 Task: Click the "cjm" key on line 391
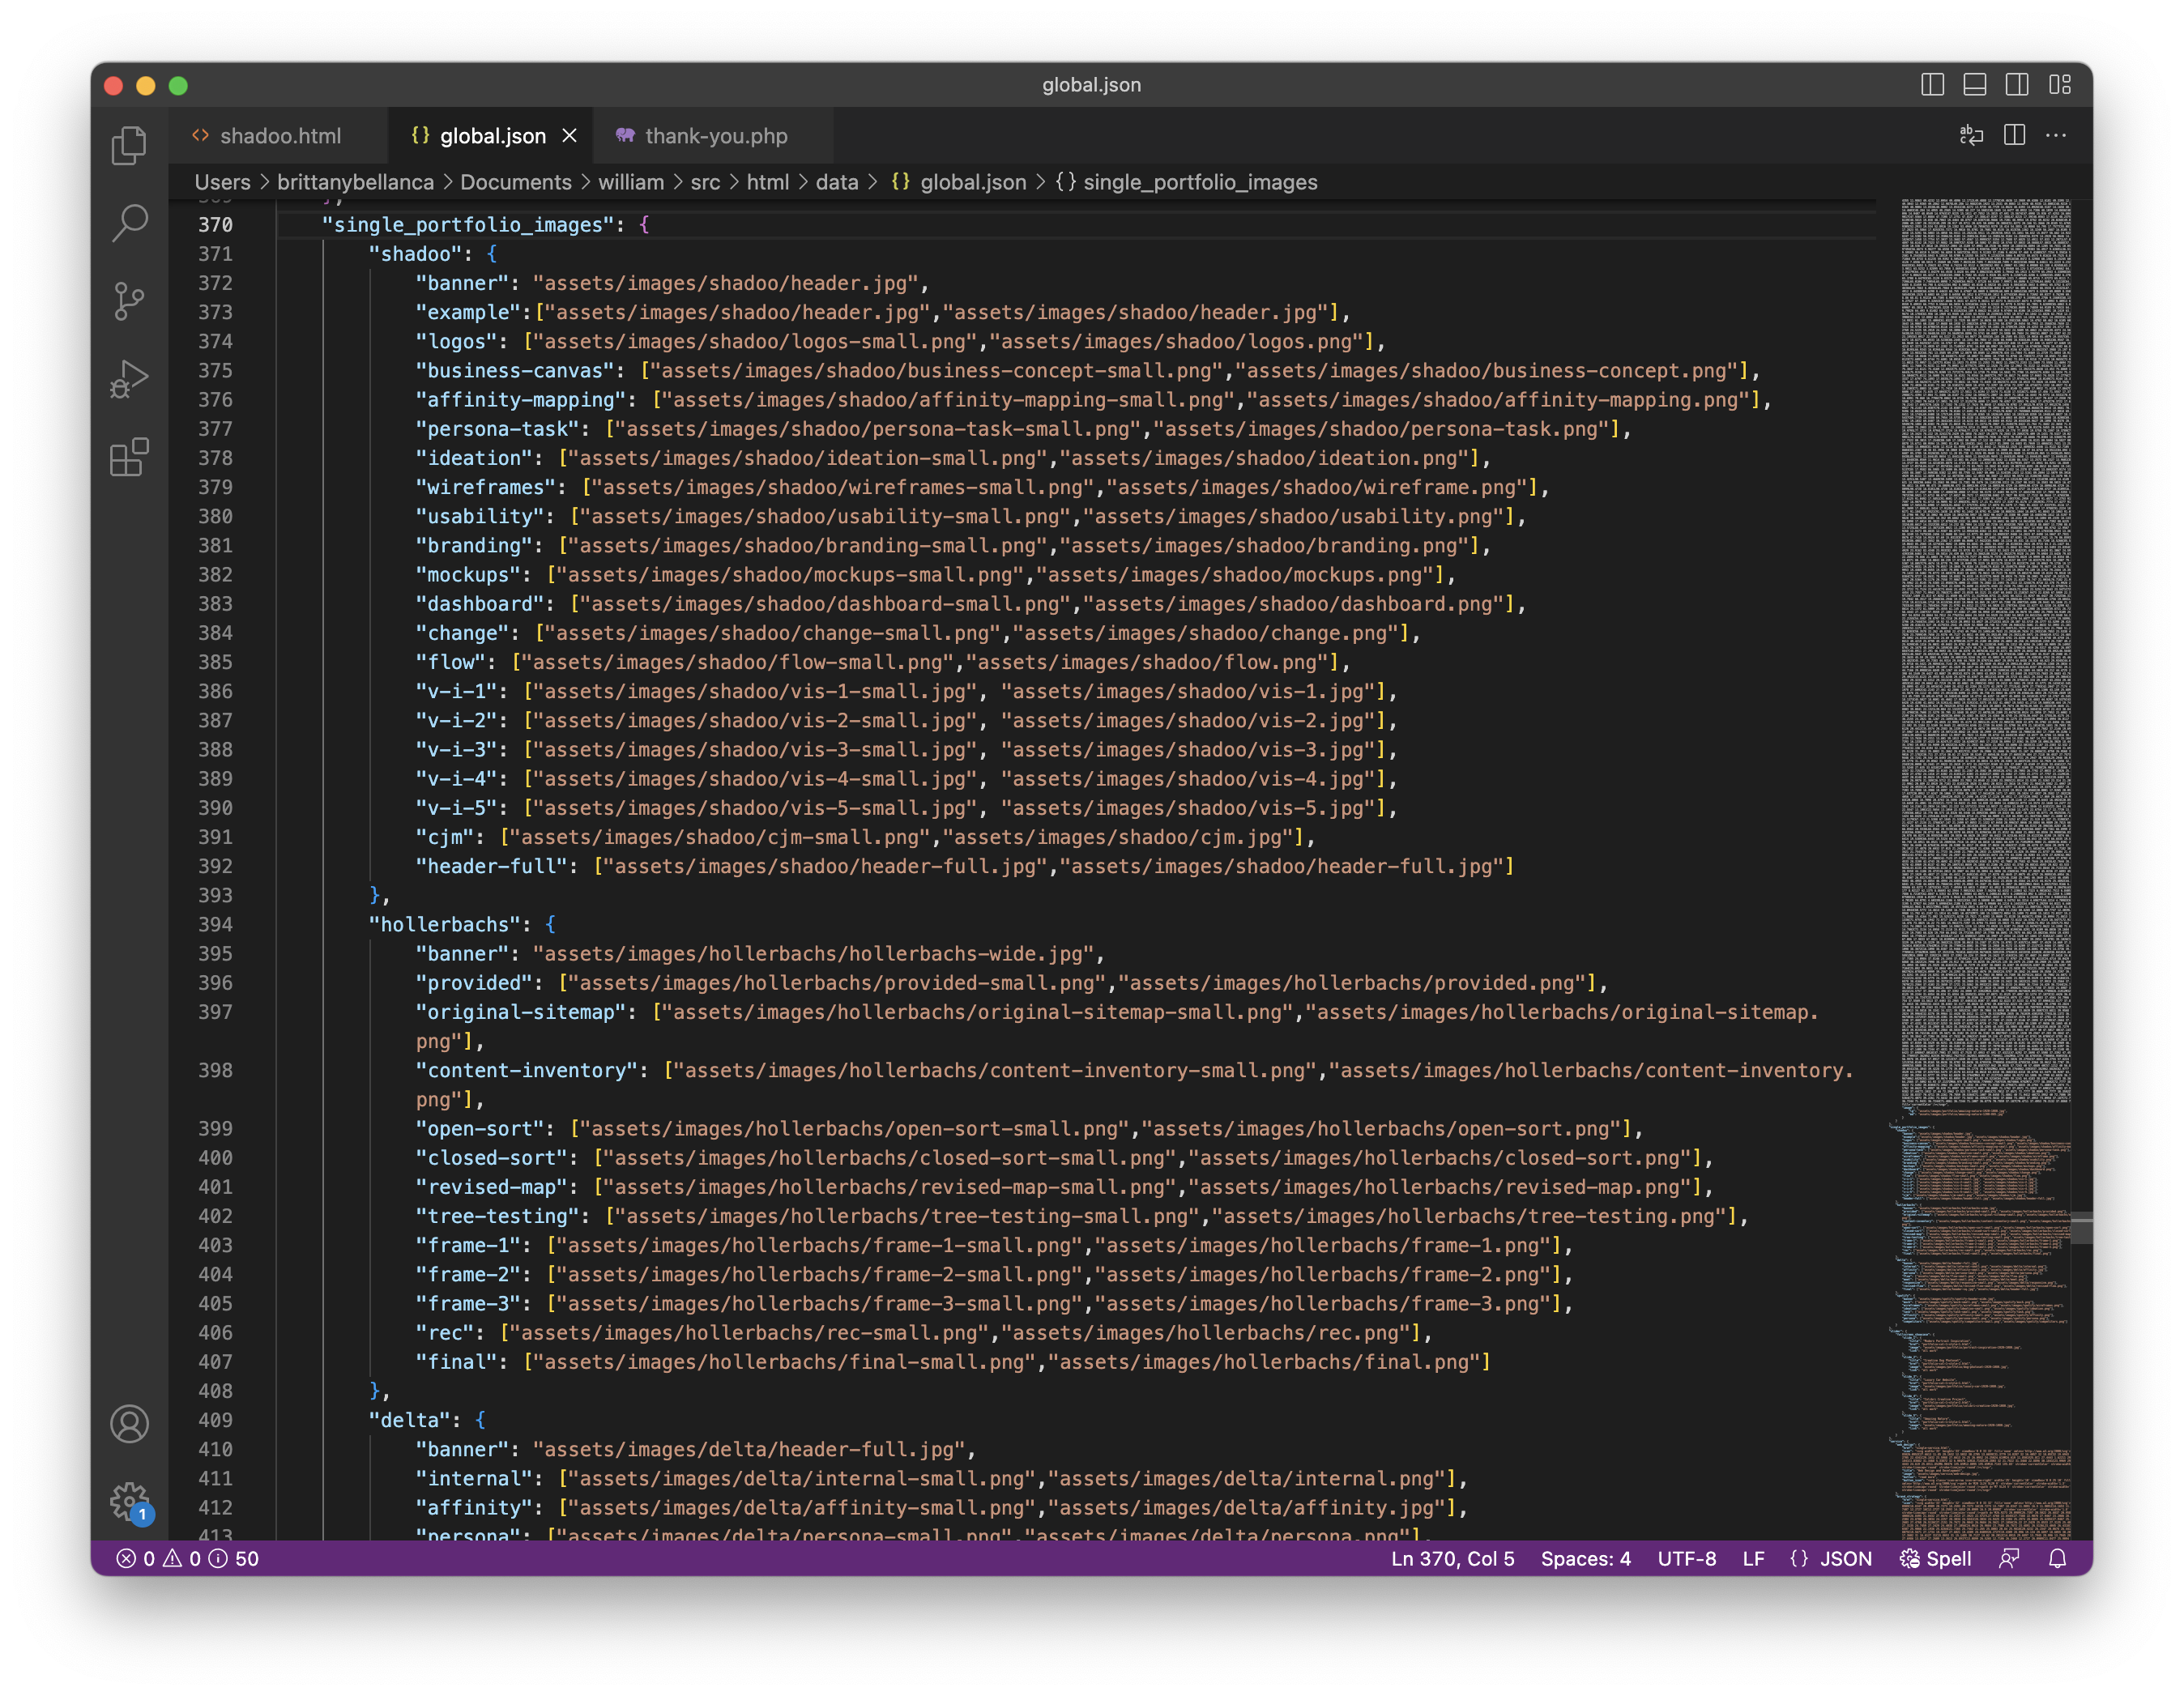tap(444, 837)
